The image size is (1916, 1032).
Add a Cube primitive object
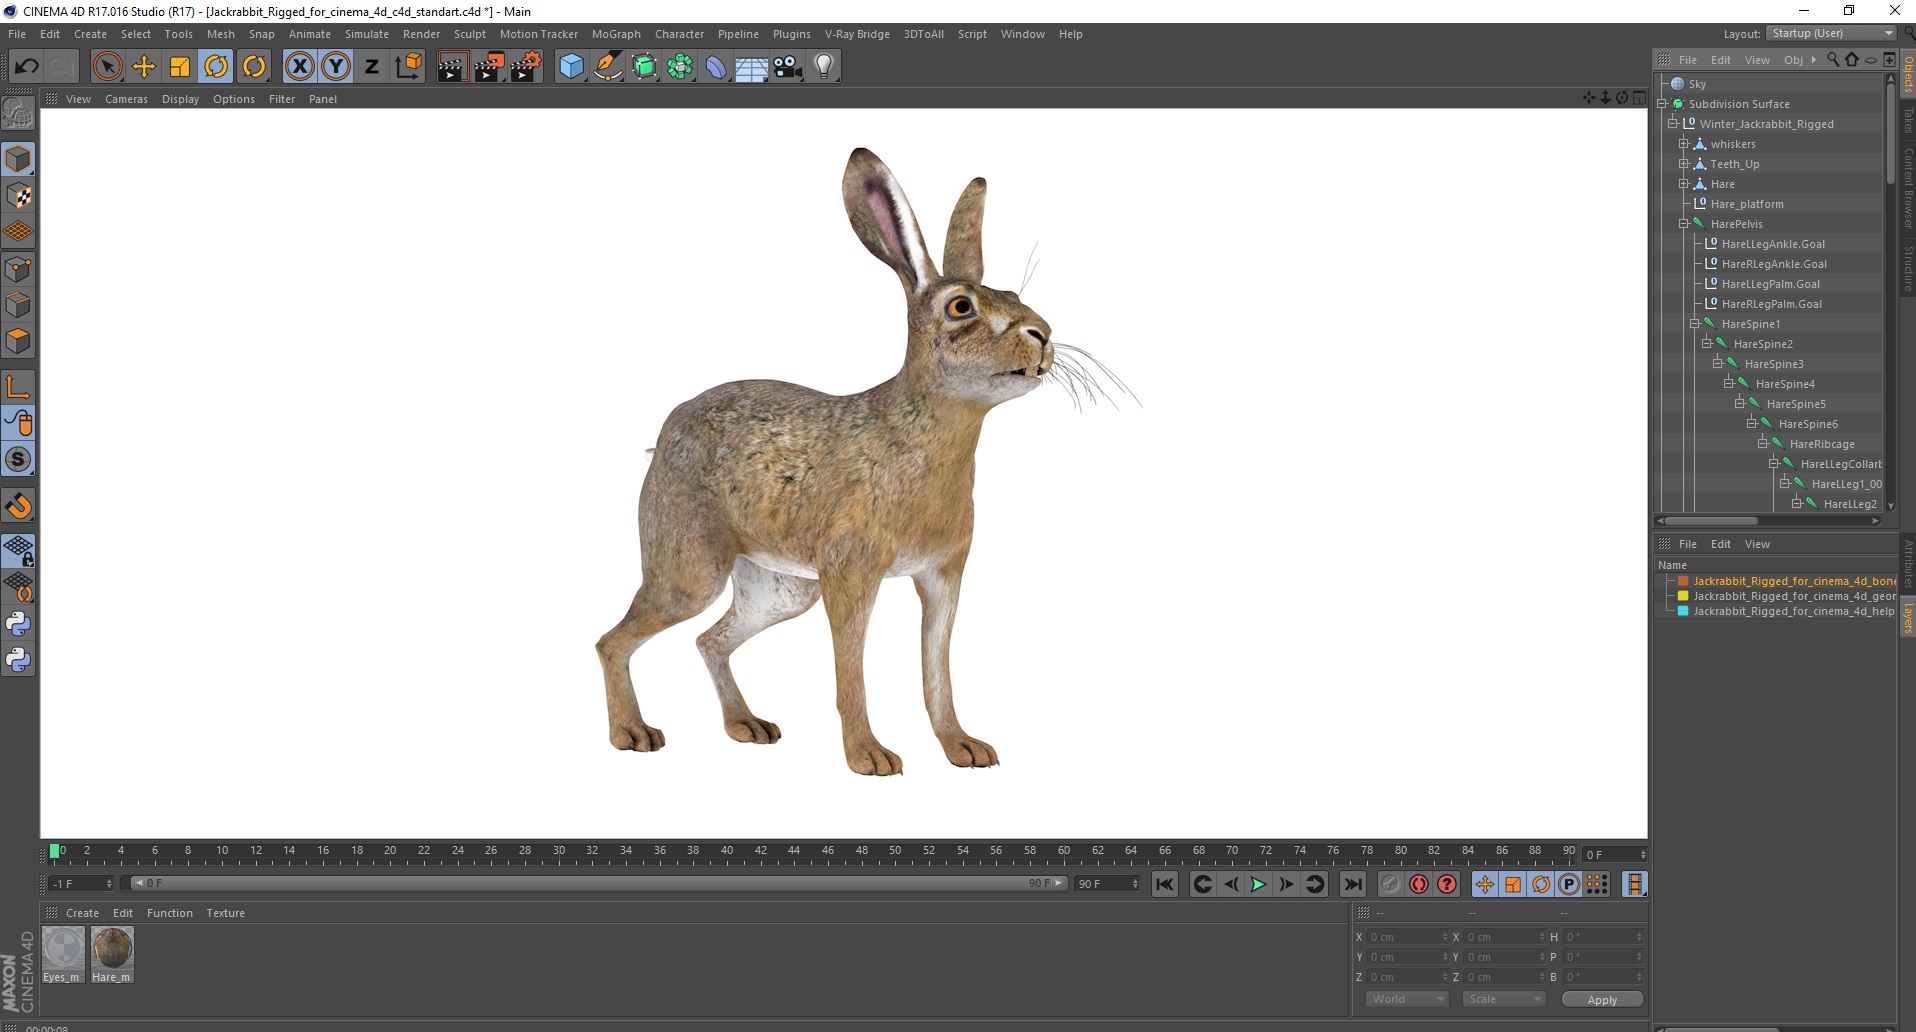571,67
